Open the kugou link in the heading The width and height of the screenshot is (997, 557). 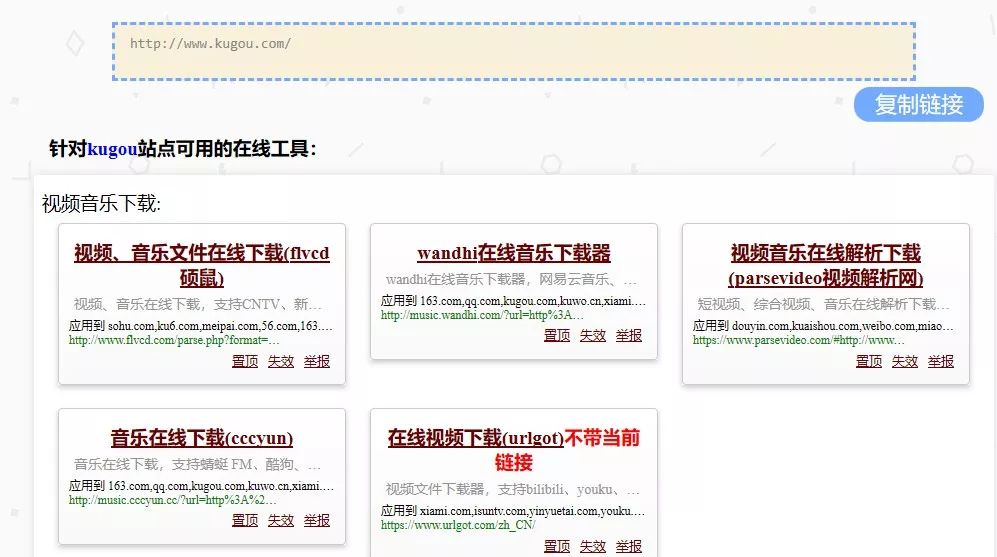click(x=112, y=149)
